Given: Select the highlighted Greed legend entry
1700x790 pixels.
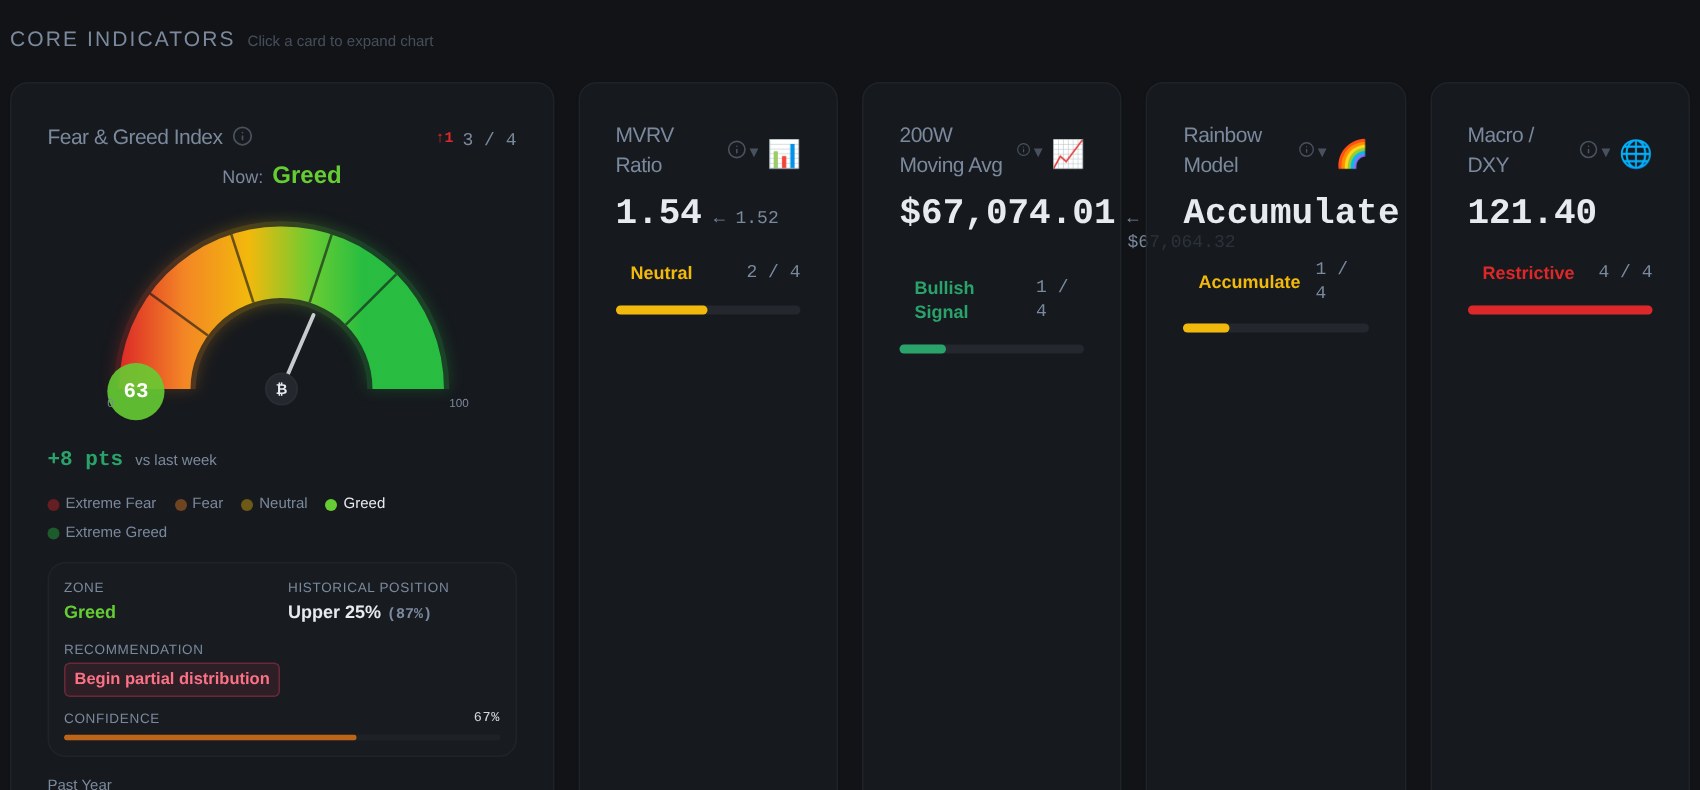Looking at the screenshot, I should 355,504.
